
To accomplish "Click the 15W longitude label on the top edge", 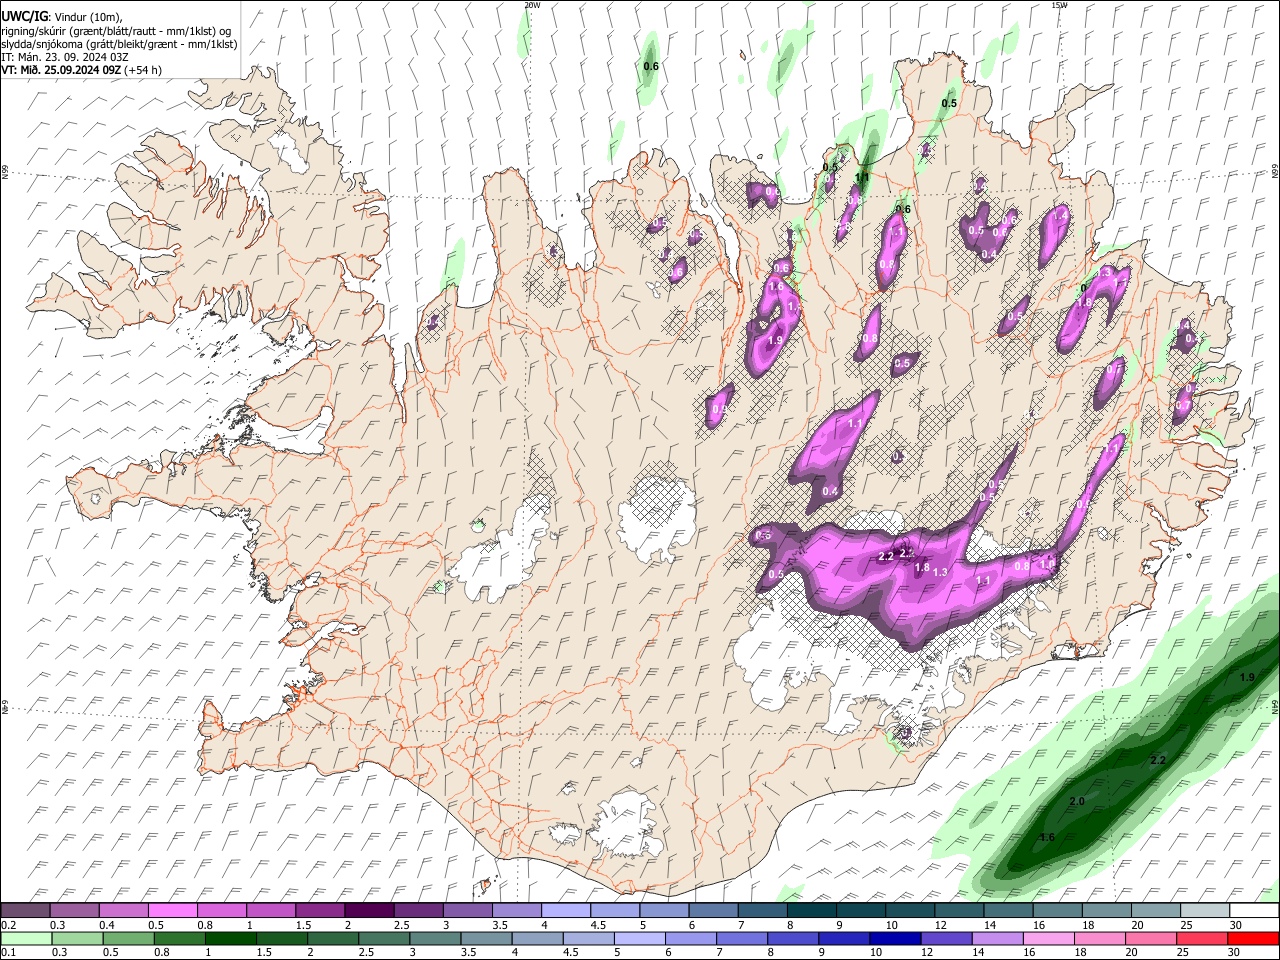I will (1059, 5).
